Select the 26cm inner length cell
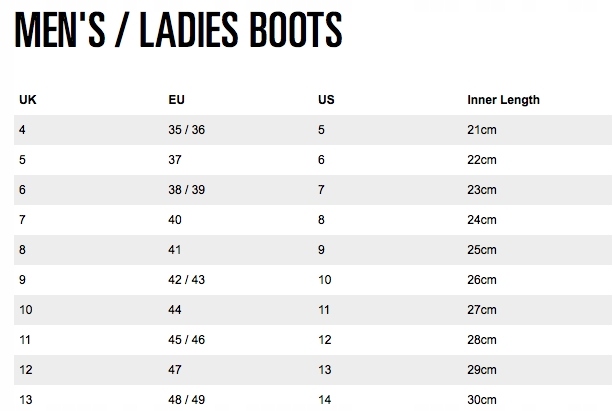The width and height of the screenshot is (613, 411). pyautogui.click(x=482, y=280)
